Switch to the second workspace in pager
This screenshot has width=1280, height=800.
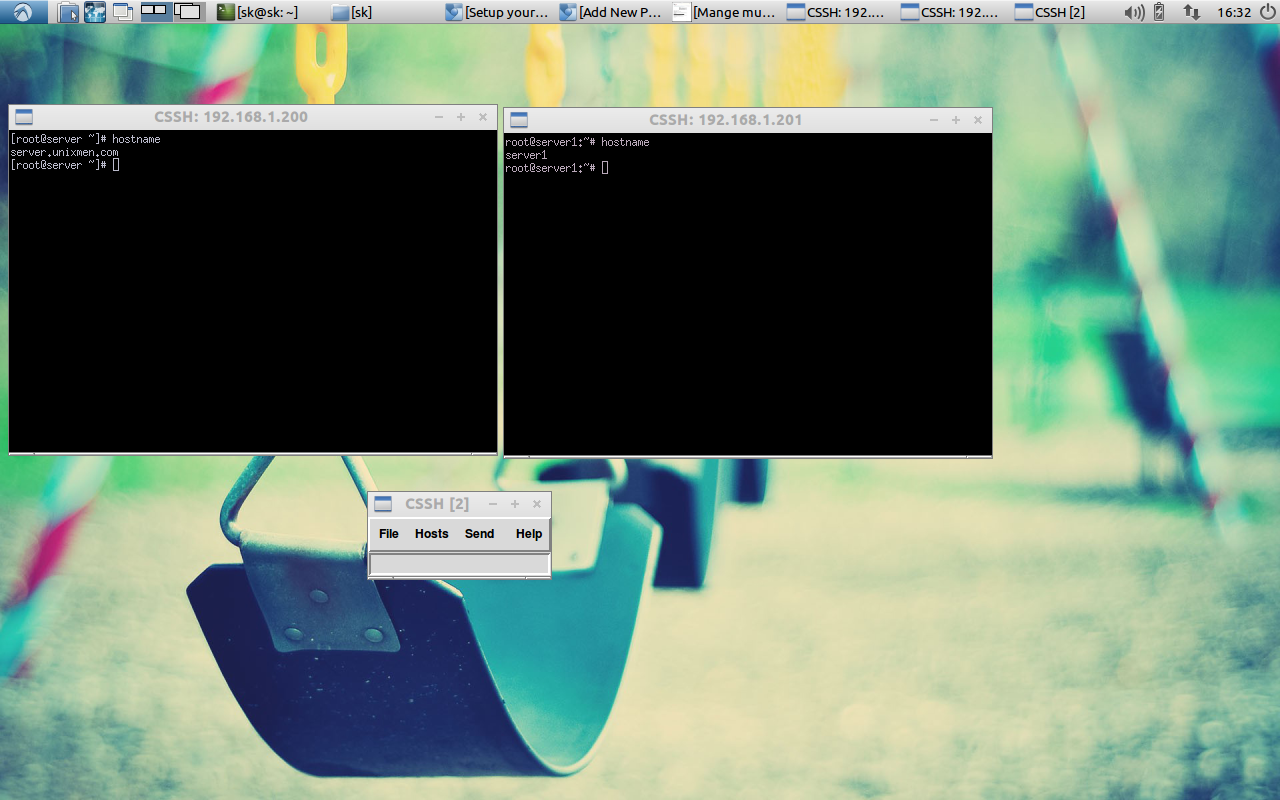[188, 12]
